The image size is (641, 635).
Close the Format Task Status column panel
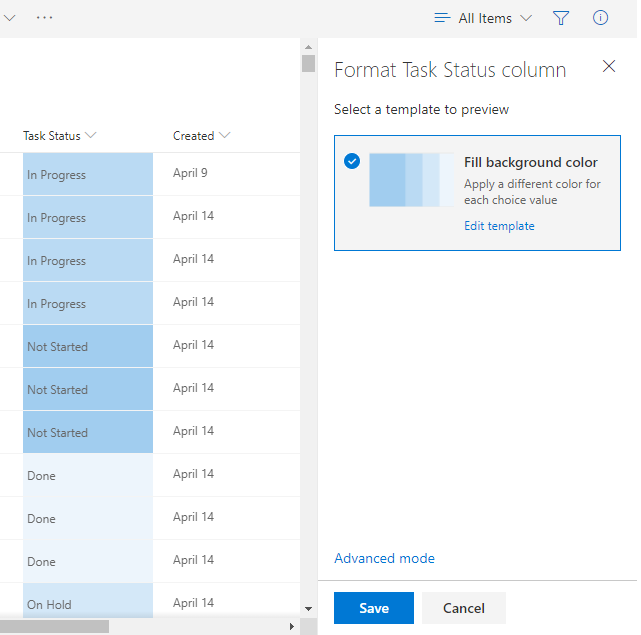(x=609, y=66)
